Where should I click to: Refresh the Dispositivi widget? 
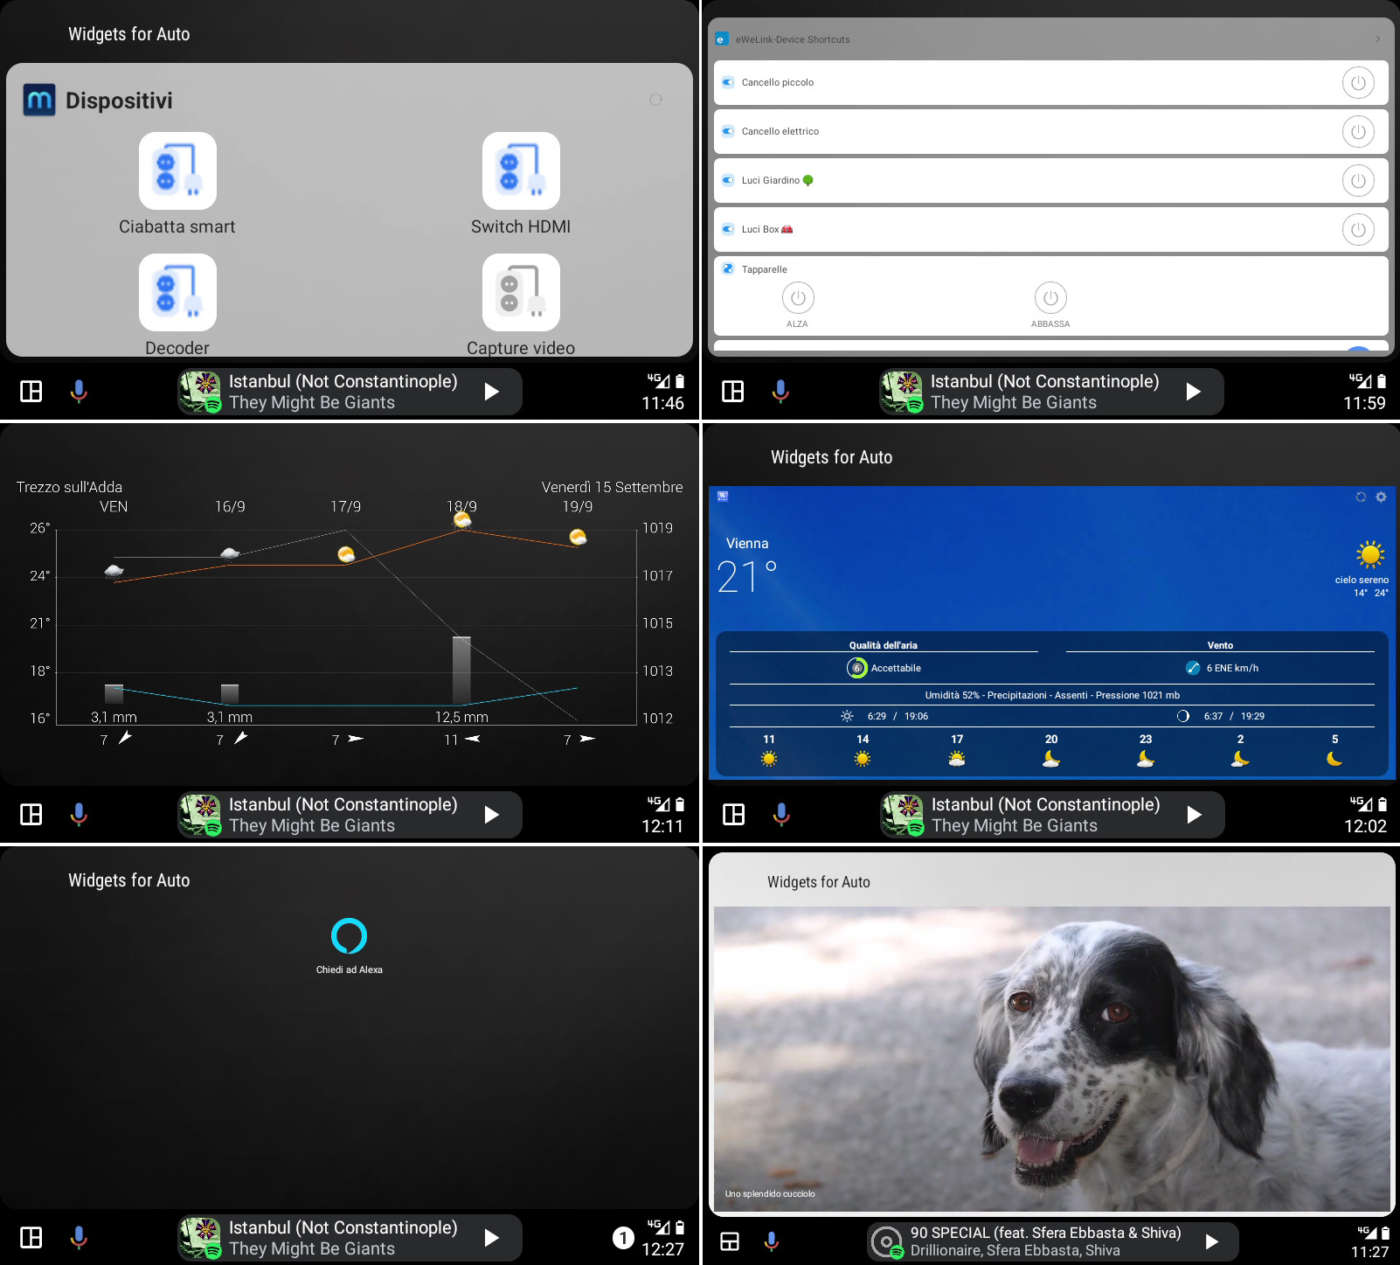click(x=656, y=99)
